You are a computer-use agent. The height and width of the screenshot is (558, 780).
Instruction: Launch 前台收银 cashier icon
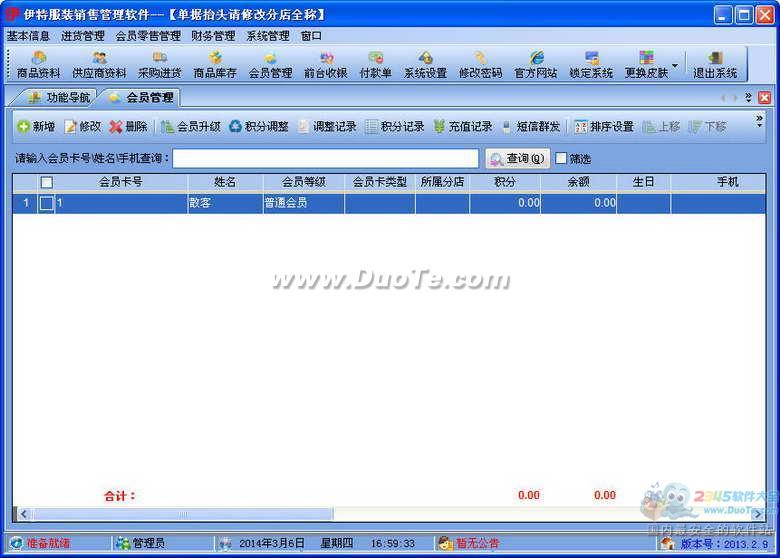[325, 65]
